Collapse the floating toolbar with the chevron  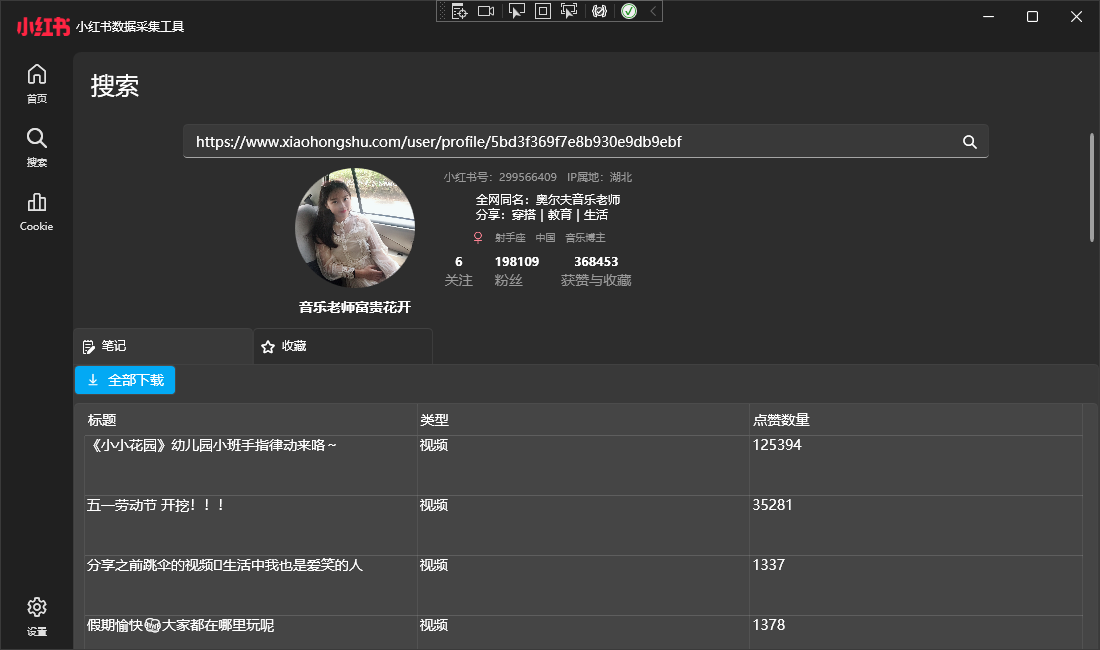(x=655, y=11)
